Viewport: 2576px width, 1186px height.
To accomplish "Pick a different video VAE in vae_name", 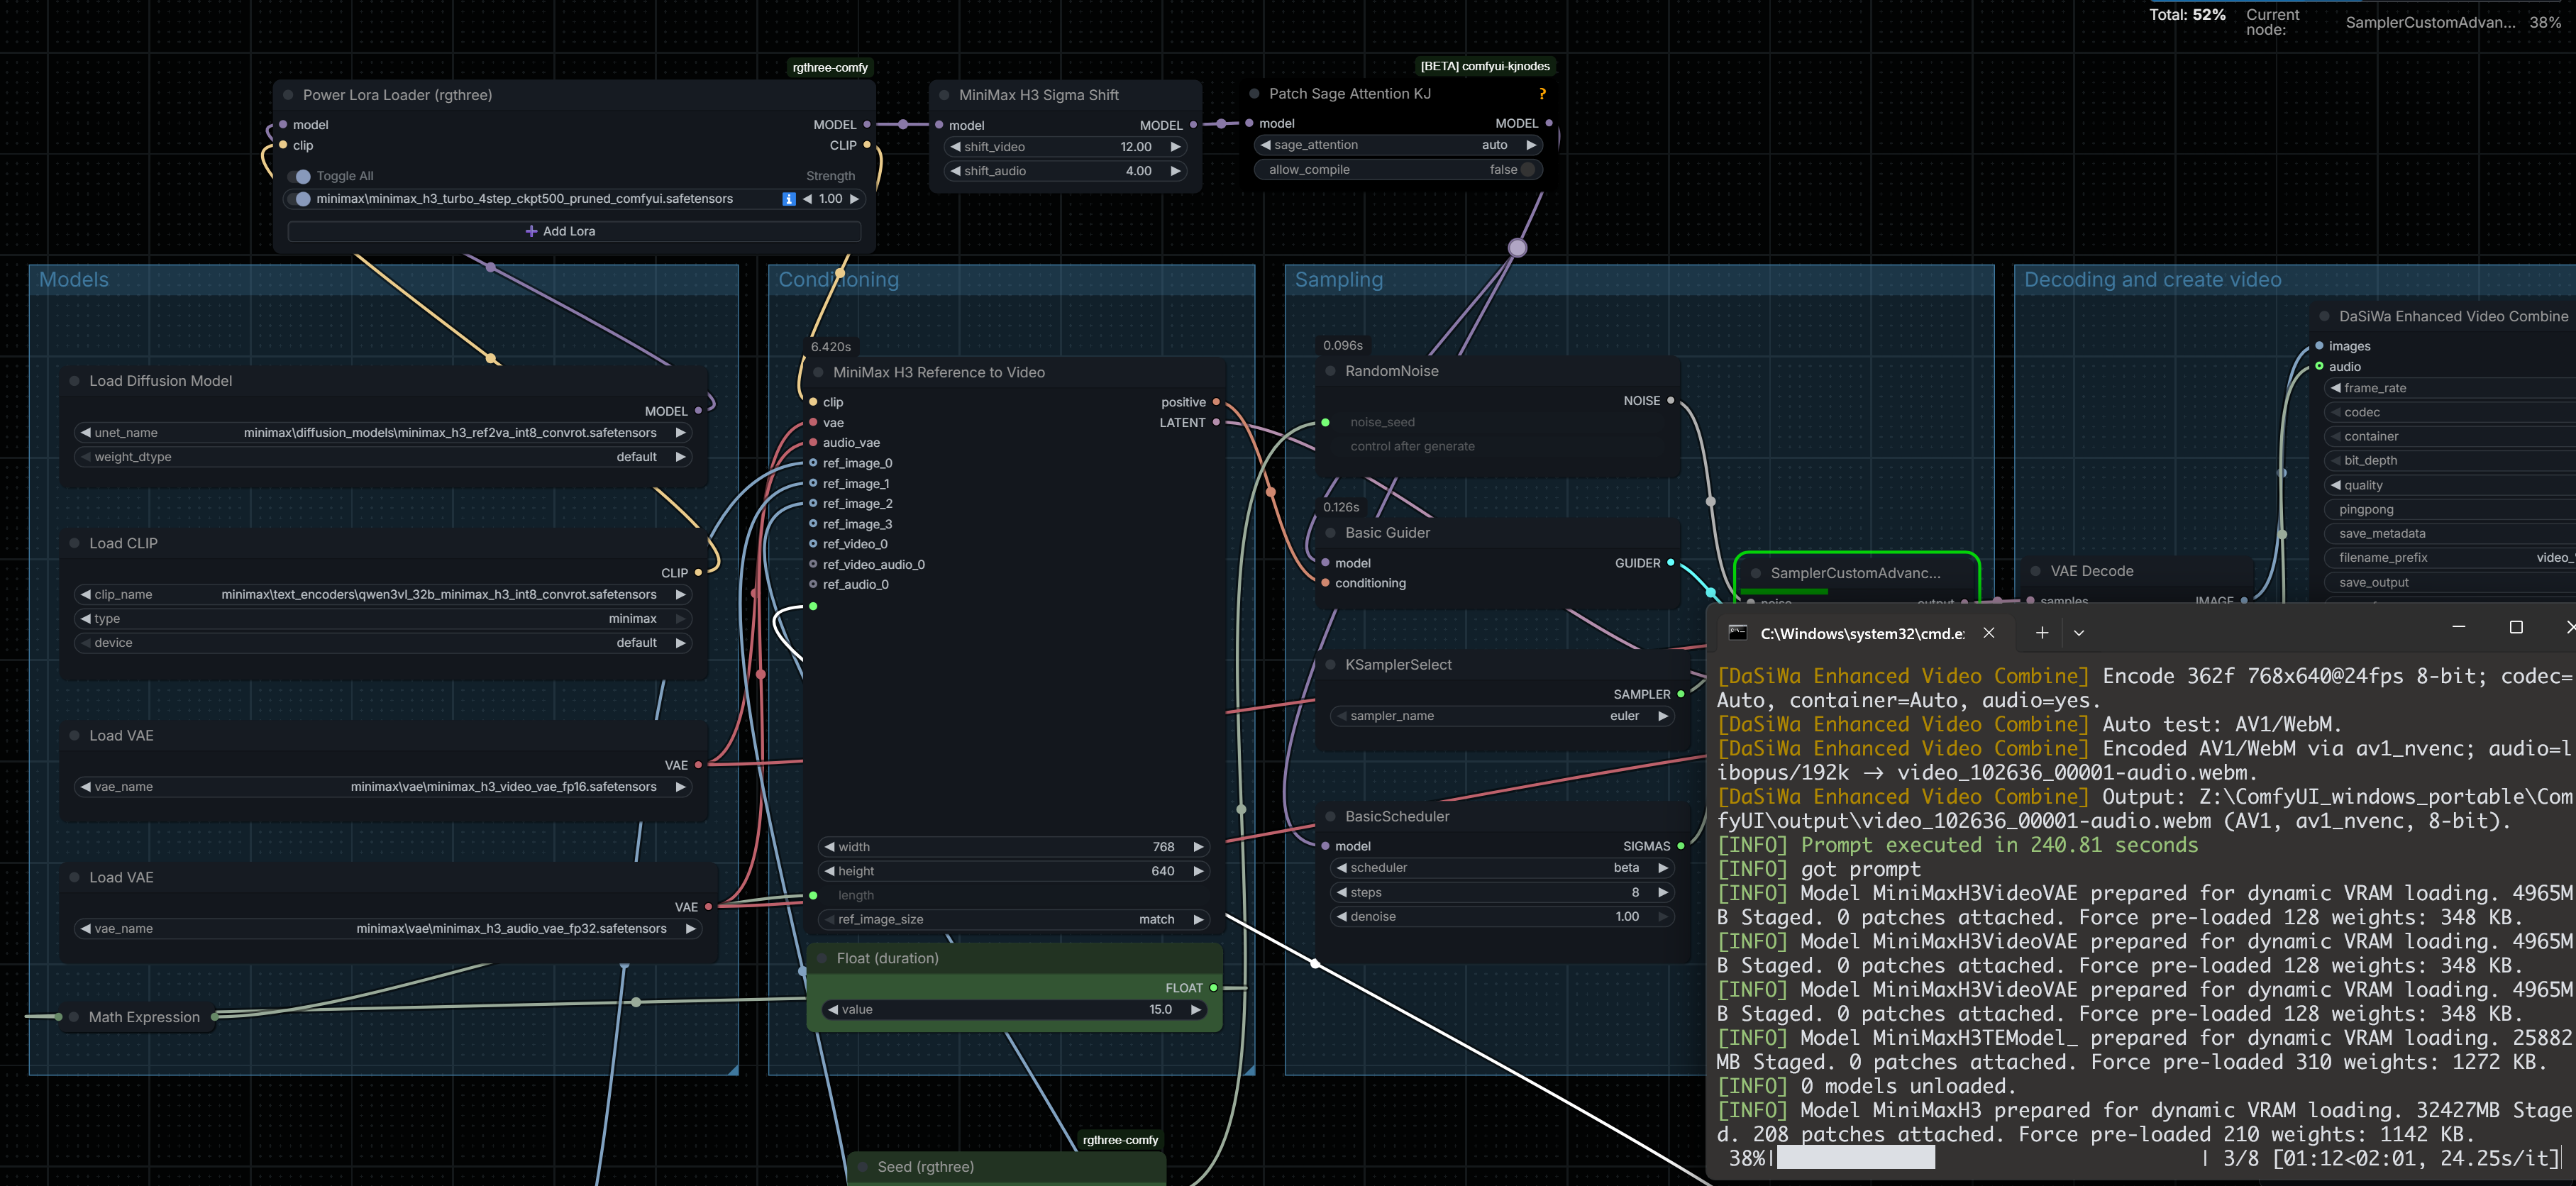I will click(x=383, y=787).
